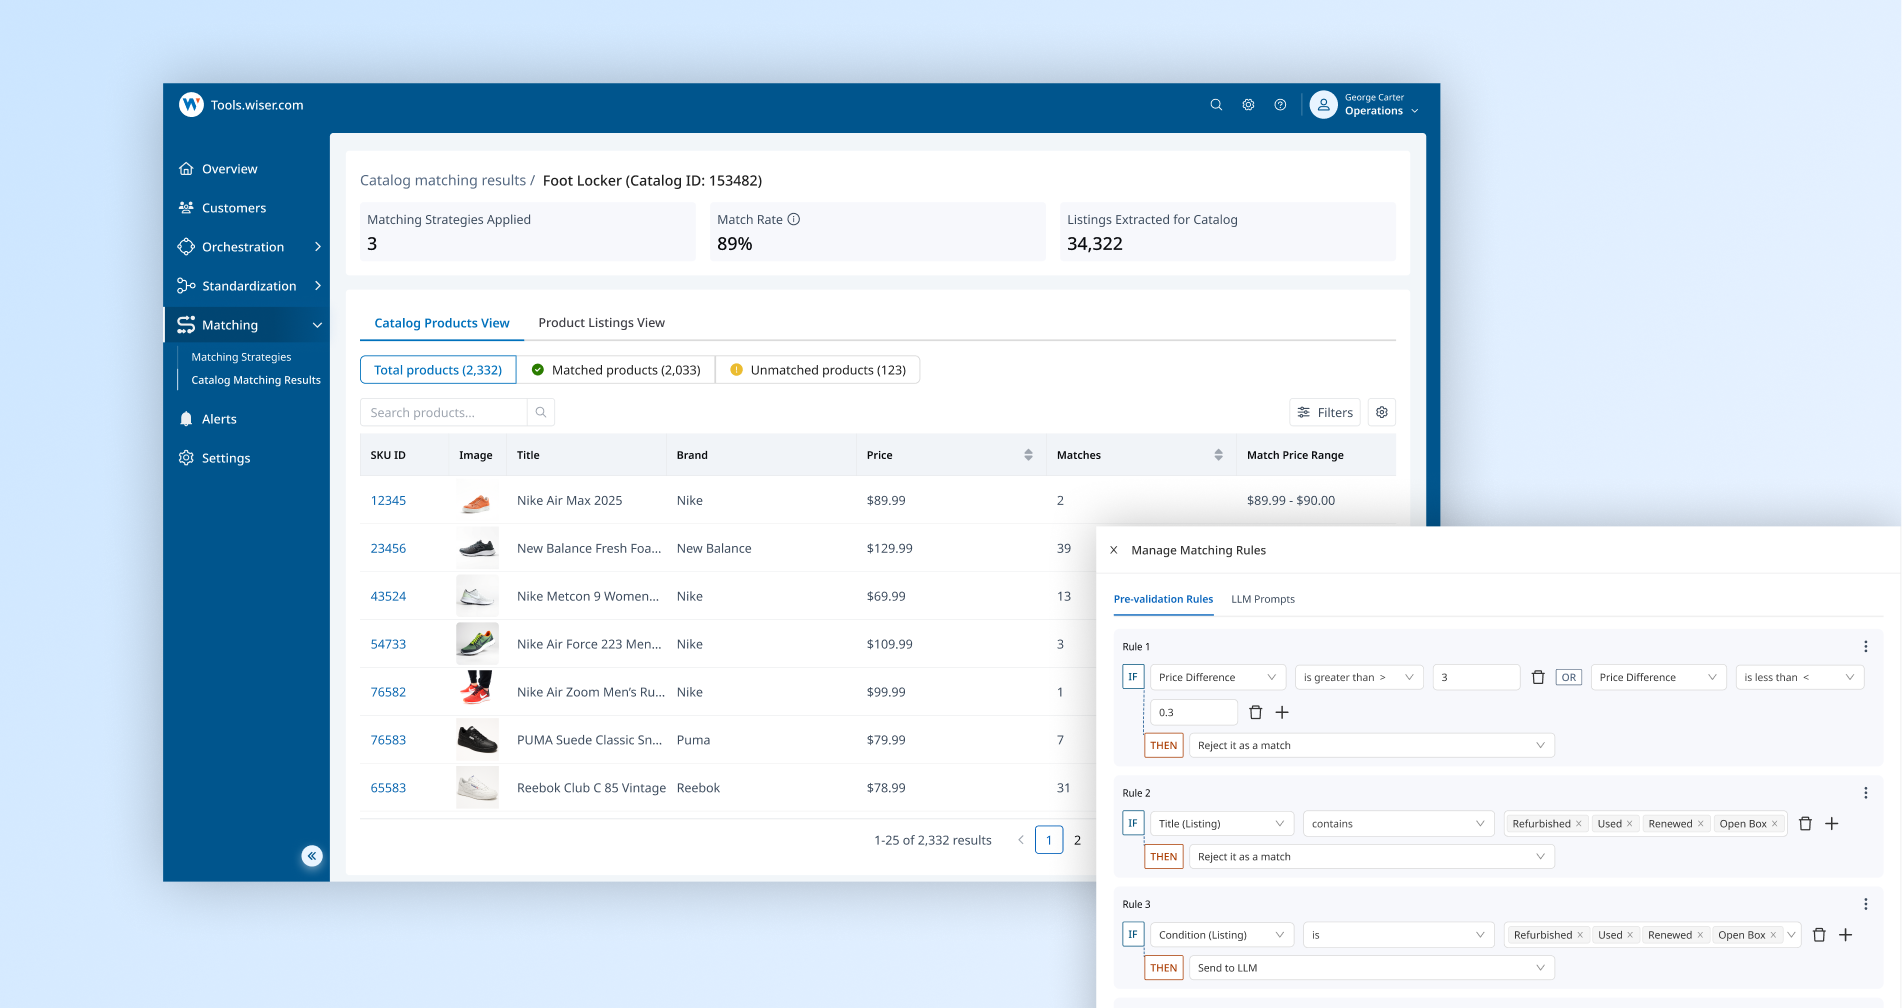Open SKU 43524 link
This screenshot has width=1902, height=1008.
pyautogui.click(x=388, y=597)
